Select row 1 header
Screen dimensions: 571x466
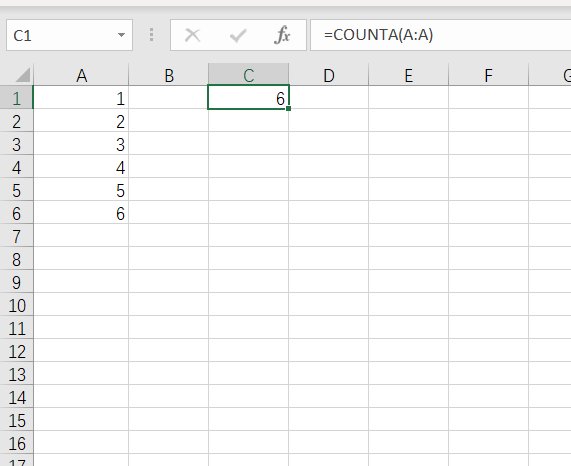coord(16,98)
